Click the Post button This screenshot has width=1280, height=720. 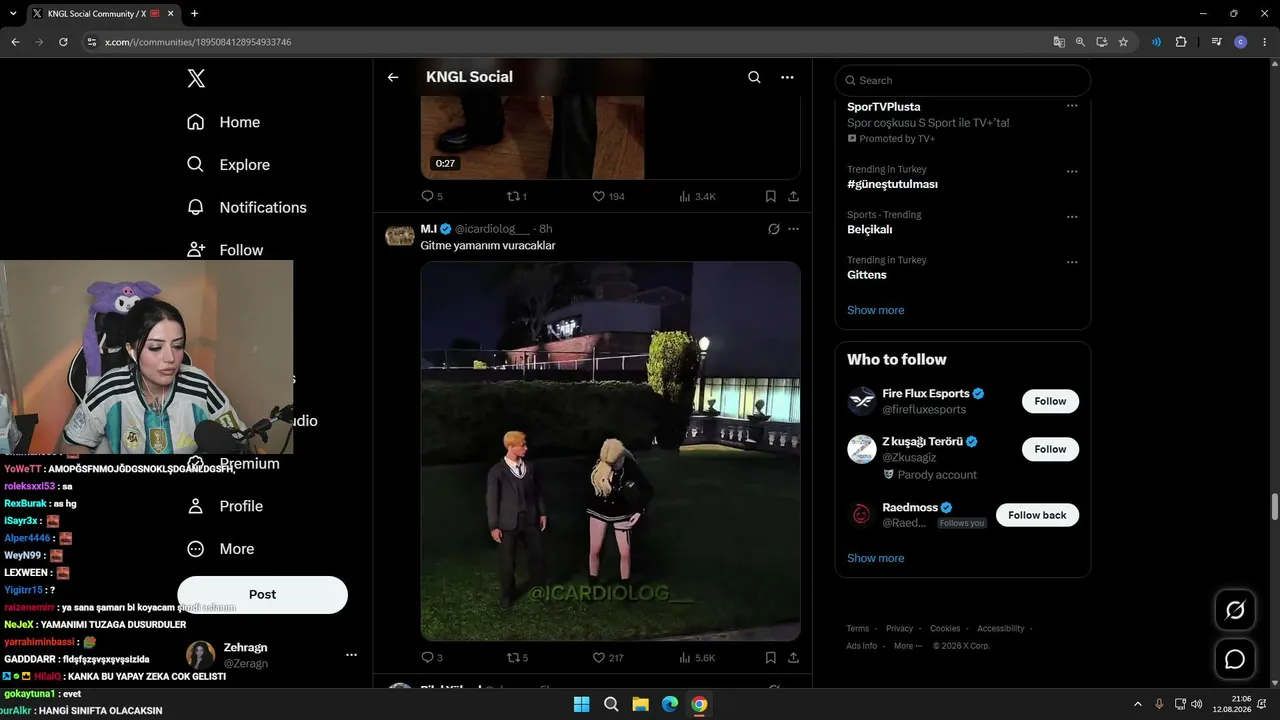tap(263, 594)
